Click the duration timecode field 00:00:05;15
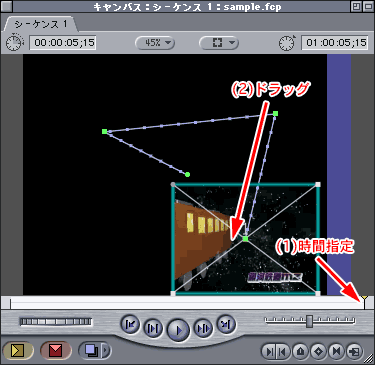This screenshot has width=375, height=365. [63, 43]
